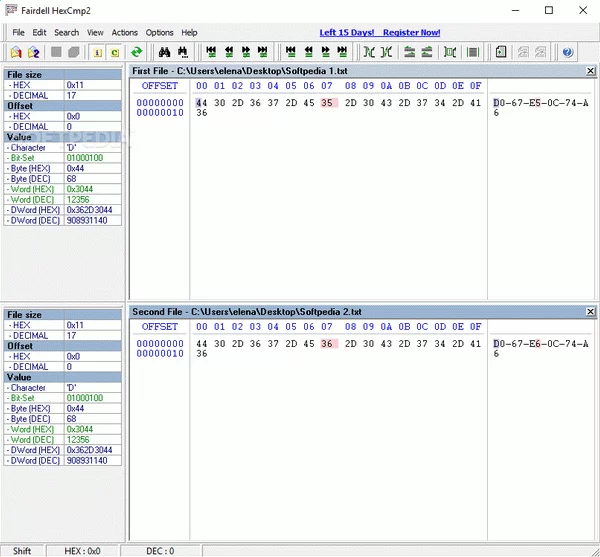Open the Edit menu
This screenshot has width=600, height=557.
coord(39,33)
